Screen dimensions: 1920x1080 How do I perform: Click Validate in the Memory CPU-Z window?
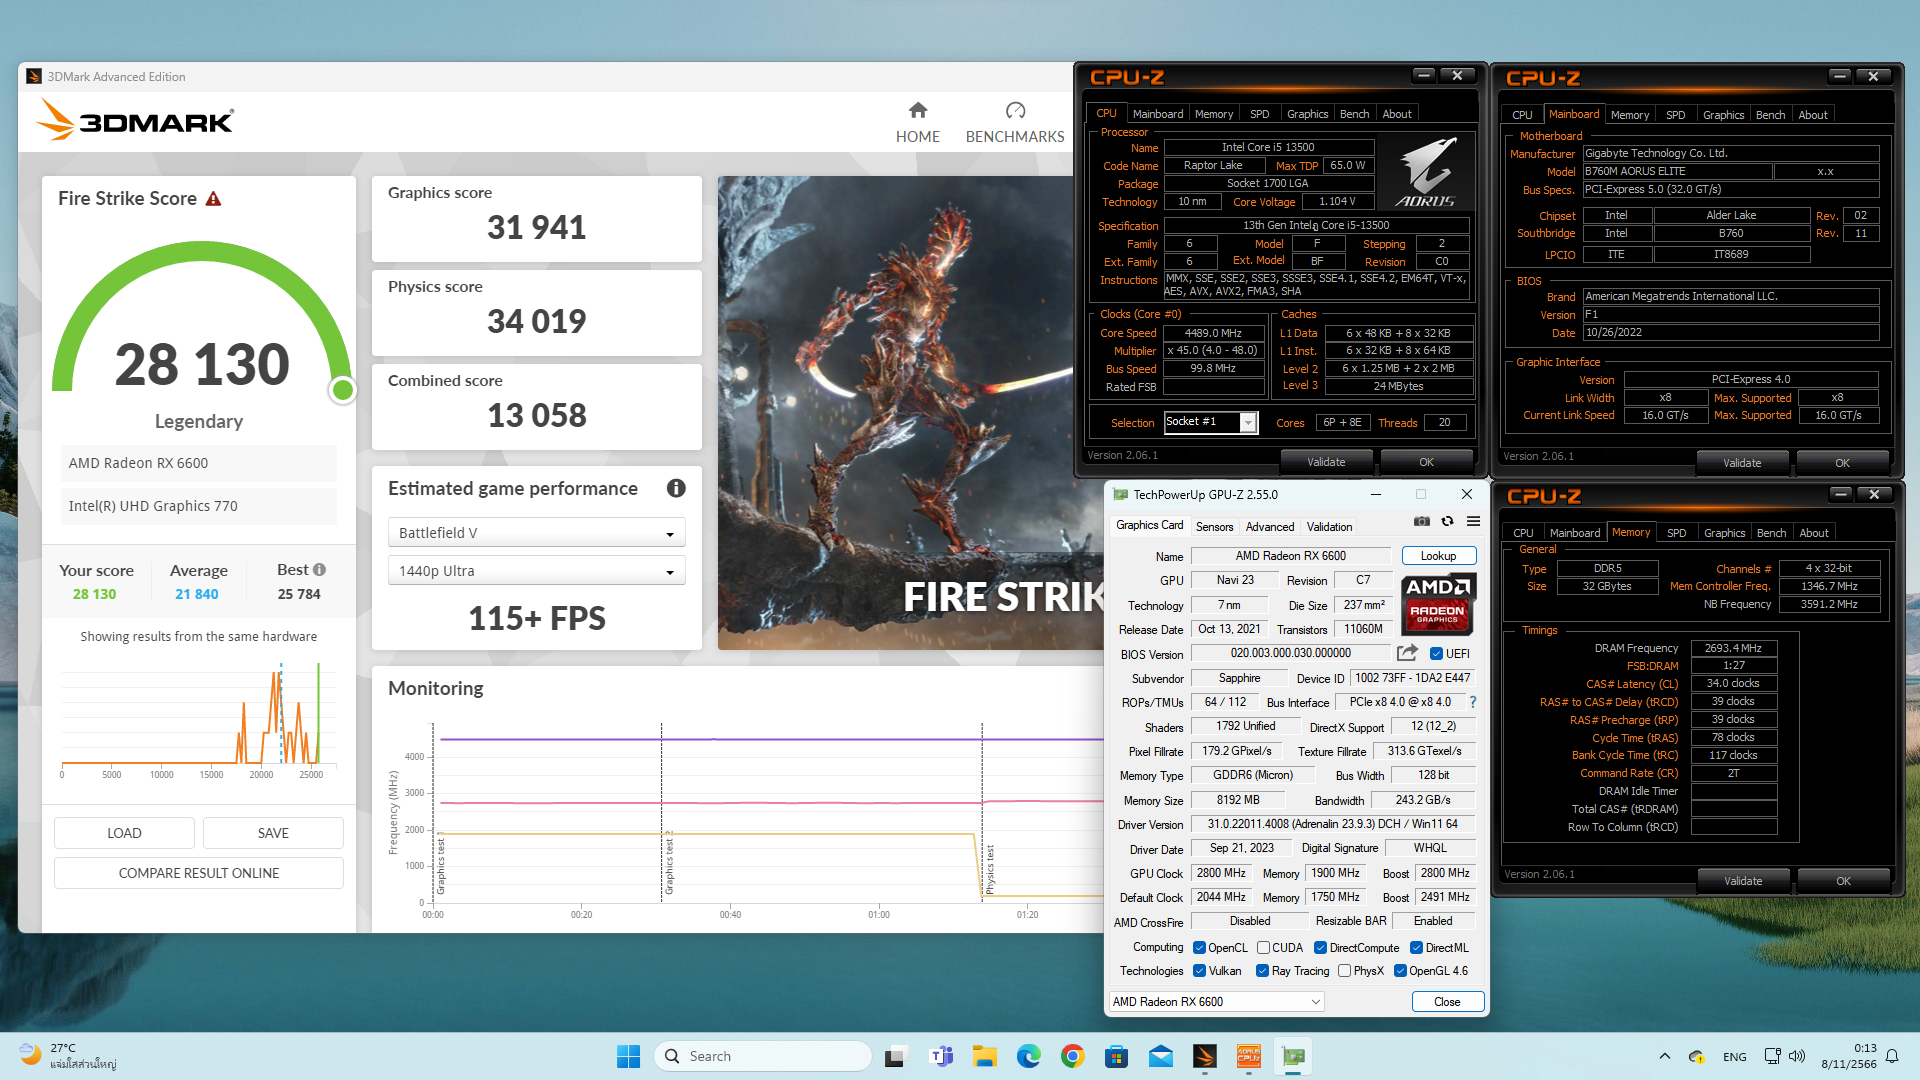coord(1743,881)
